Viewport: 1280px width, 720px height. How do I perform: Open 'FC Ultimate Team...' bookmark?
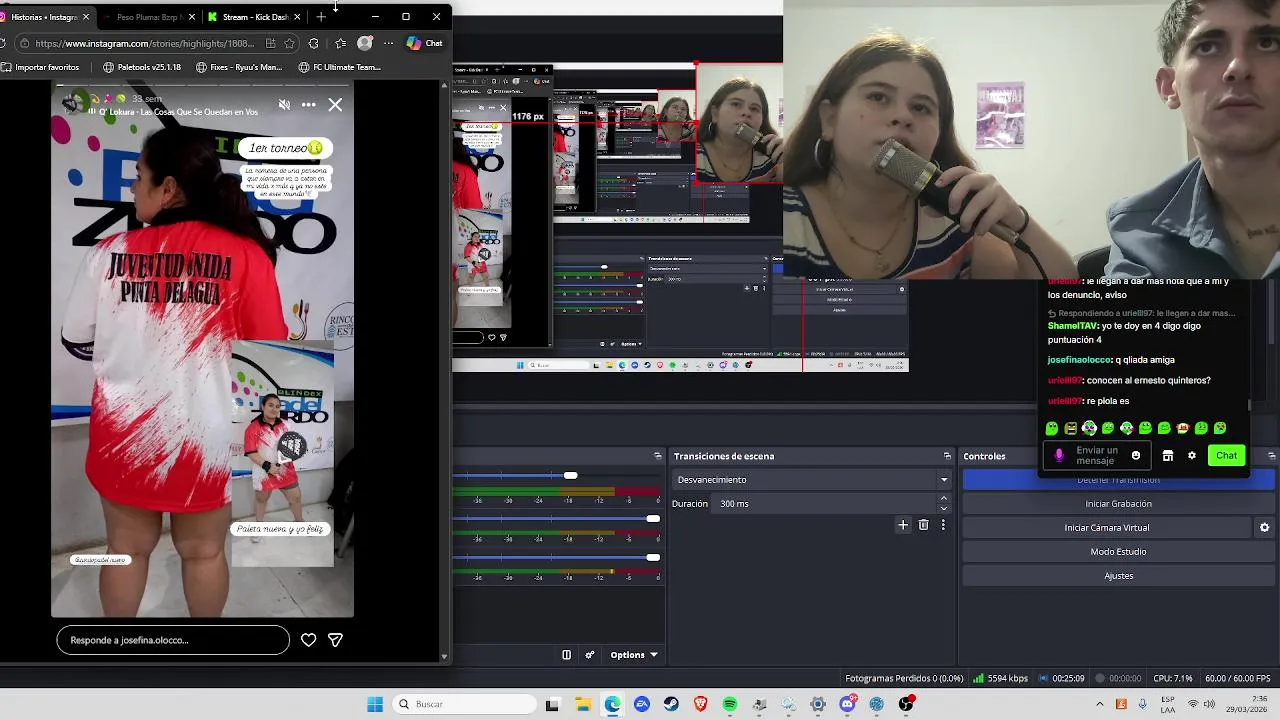click(340, 67)
